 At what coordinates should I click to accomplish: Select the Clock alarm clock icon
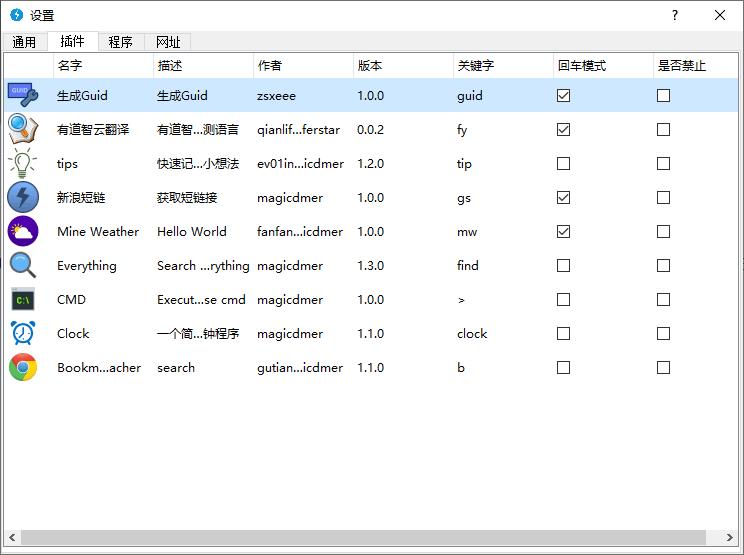[x=23, y=334]
